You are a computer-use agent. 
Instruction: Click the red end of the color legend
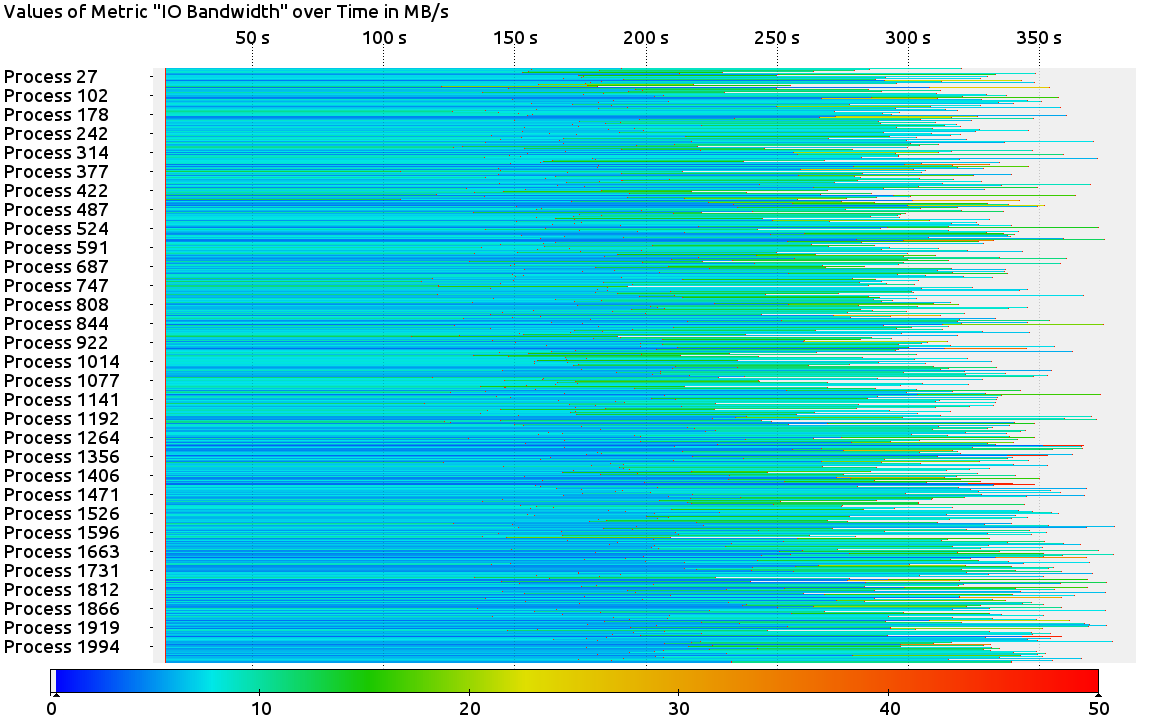click(1085, 681)
